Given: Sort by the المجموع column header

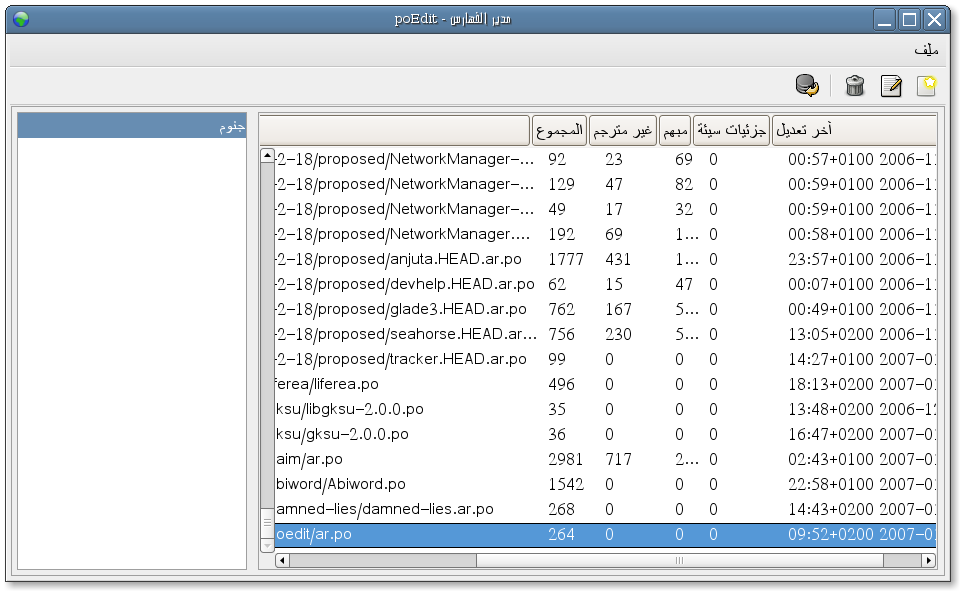Looking at the screenshot, I should tap(559, 131).
